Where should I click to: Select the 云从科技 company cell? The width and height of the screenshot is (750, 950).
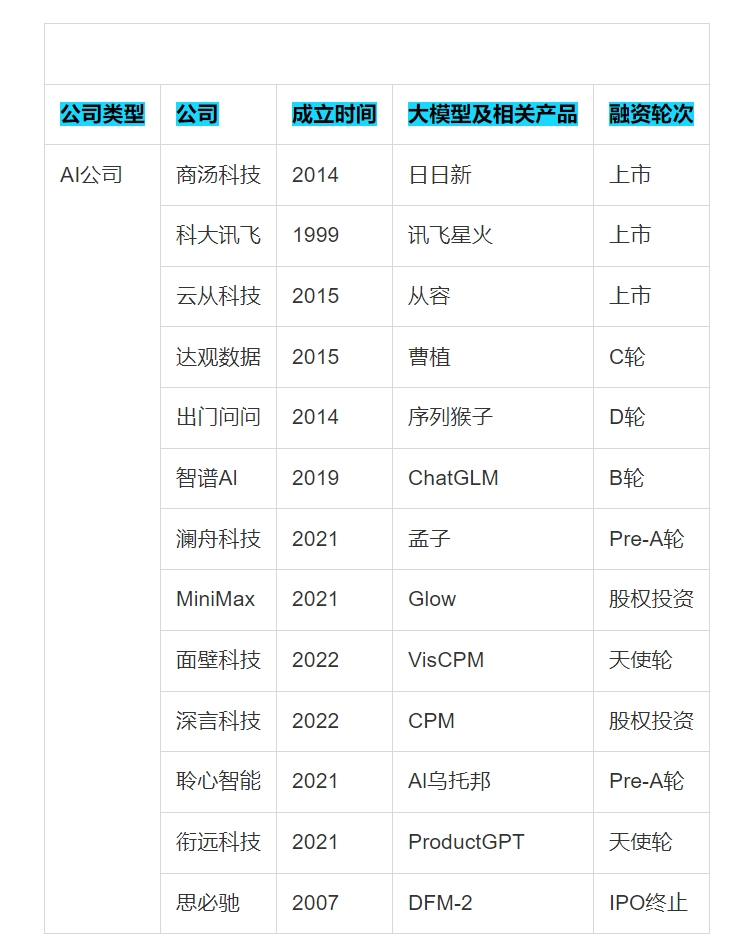pyautogui.click(x=218, y=296)
